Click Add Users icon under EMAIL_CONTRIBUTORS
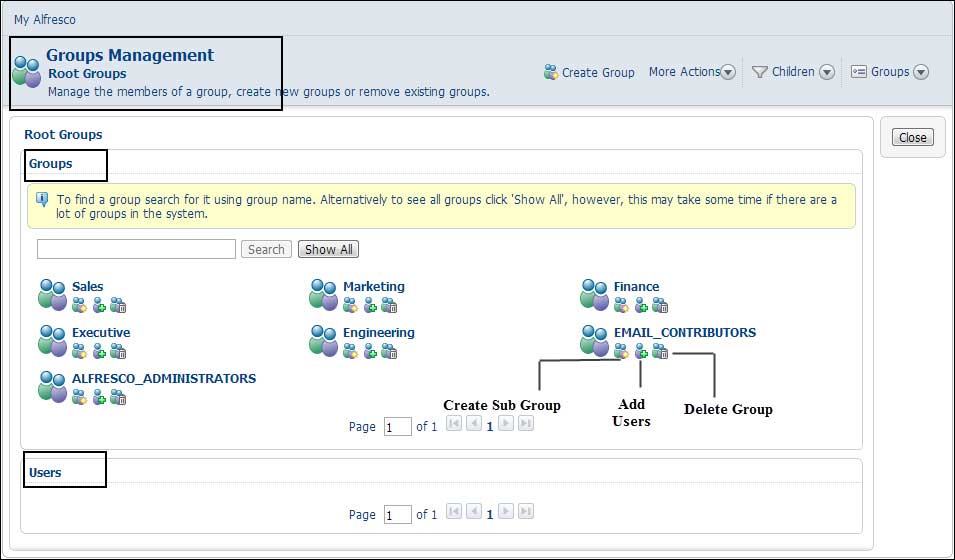This screenshot has width=955, height=560. click(x=641, y=352)
